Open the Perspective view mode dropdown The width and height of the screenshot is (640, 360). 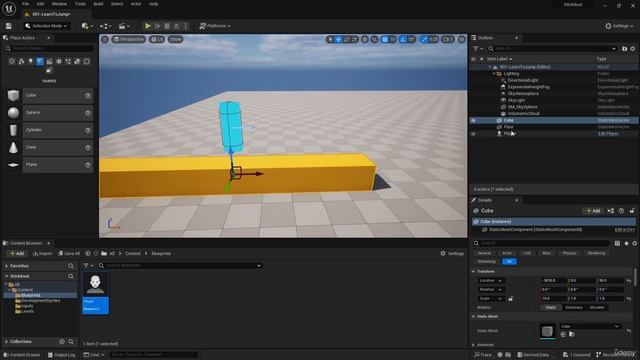[x=129, y=39]
